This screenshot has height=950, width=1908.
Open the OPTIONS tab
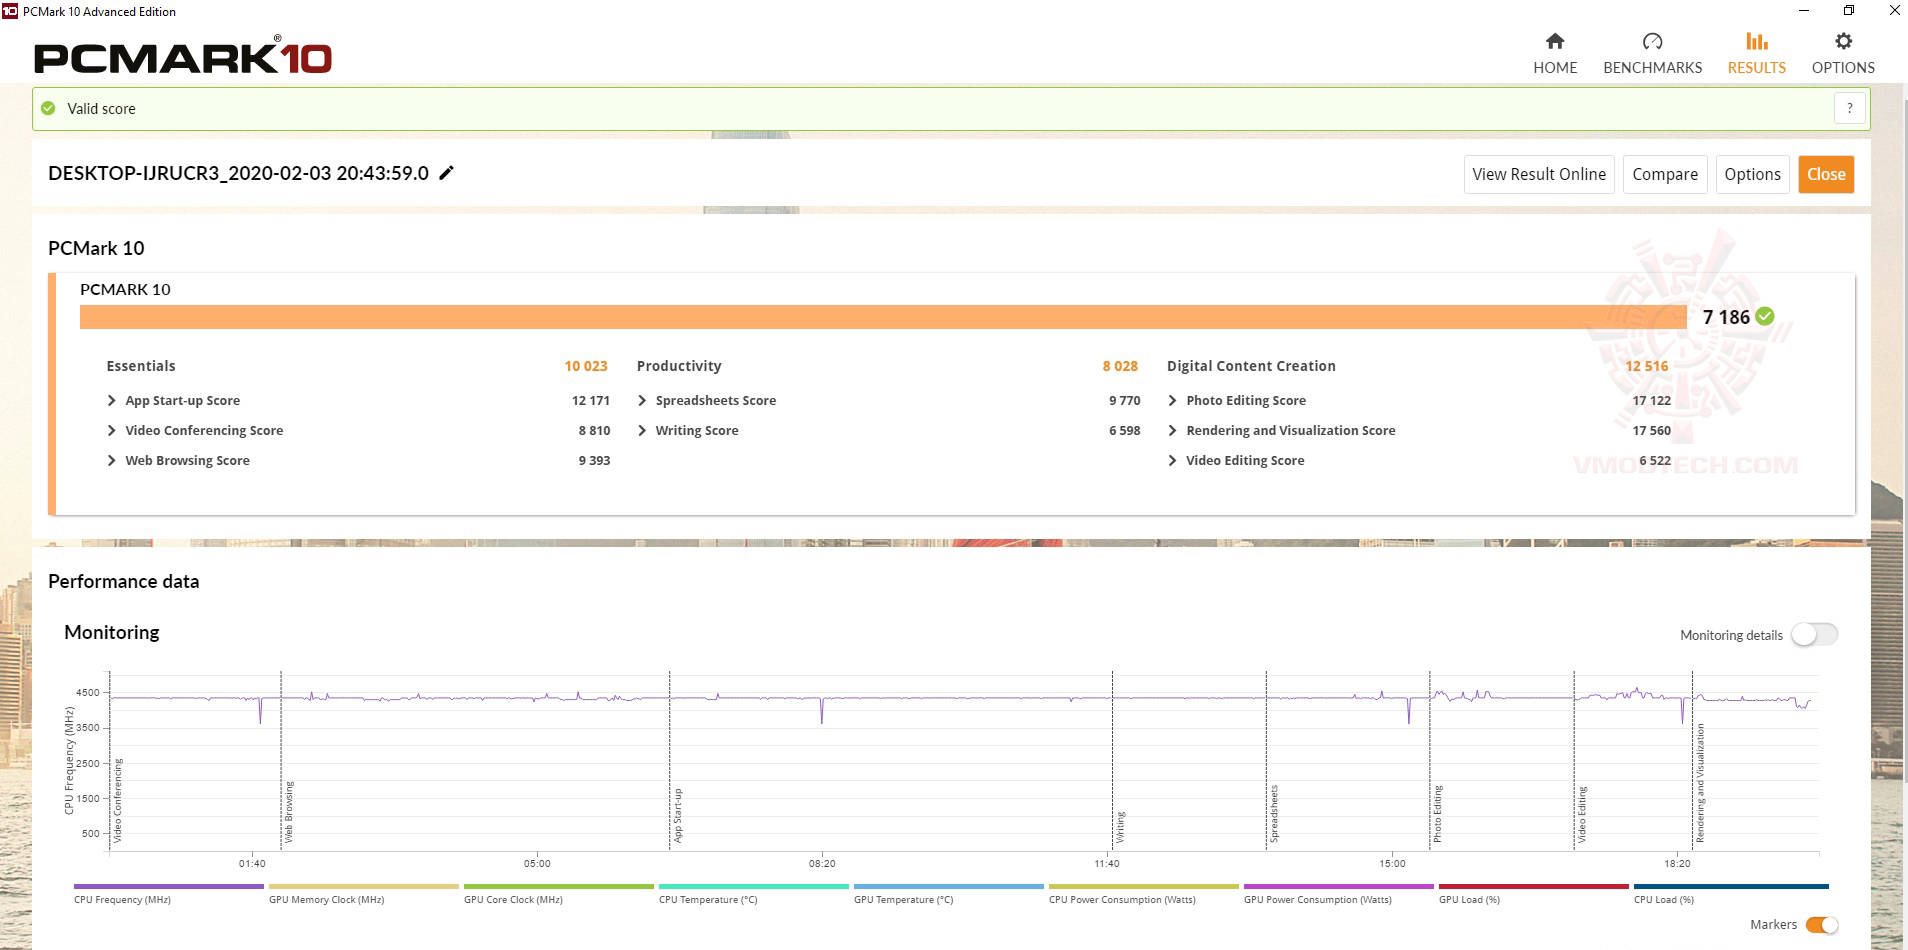click(1843, 67)
